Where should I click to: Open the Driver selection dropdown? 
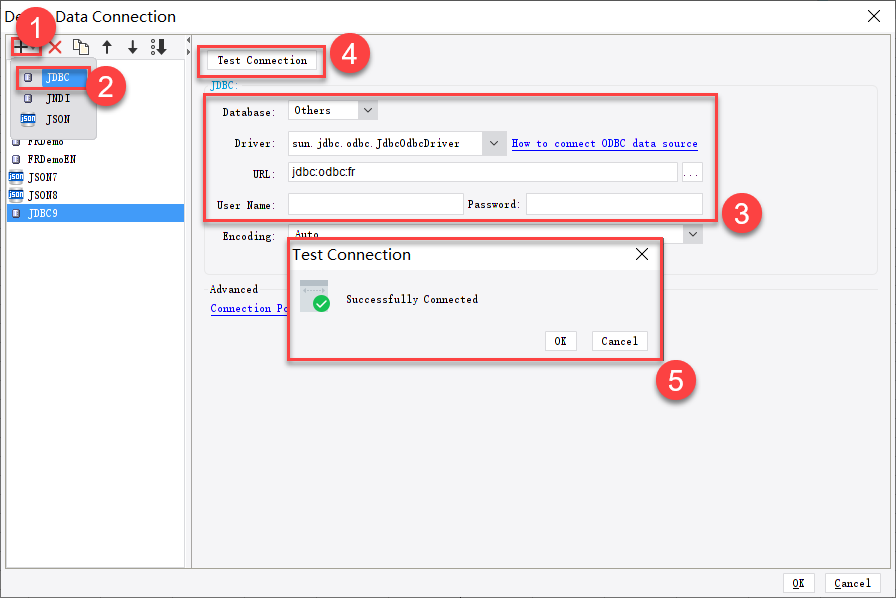click(x=494, y=143)
